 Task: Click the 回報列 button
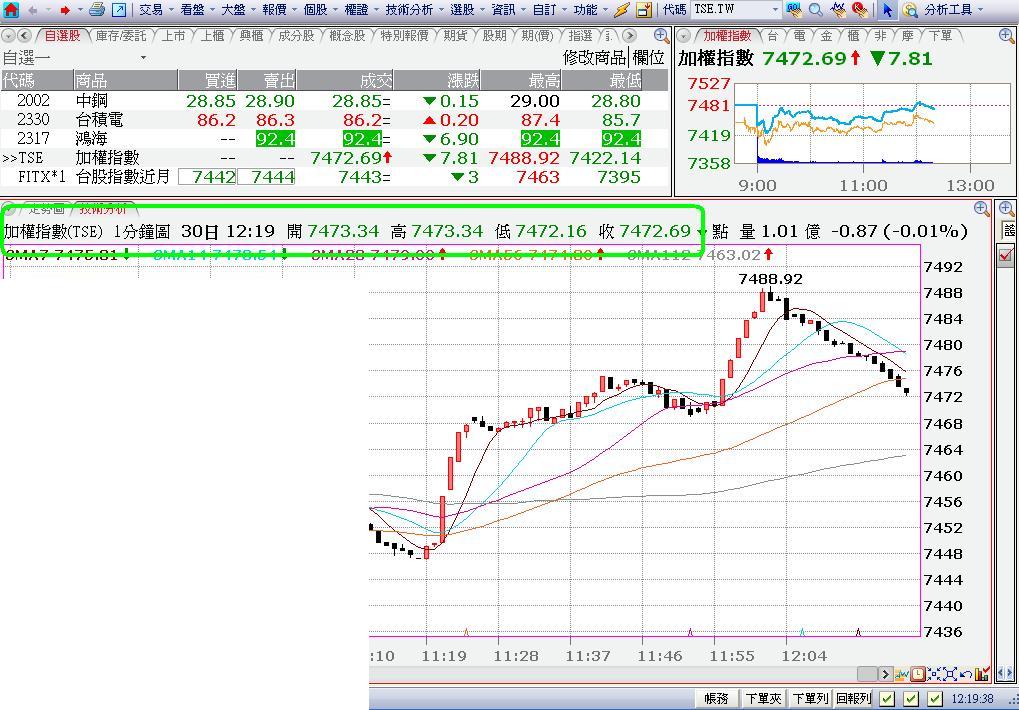pos(853,699)
